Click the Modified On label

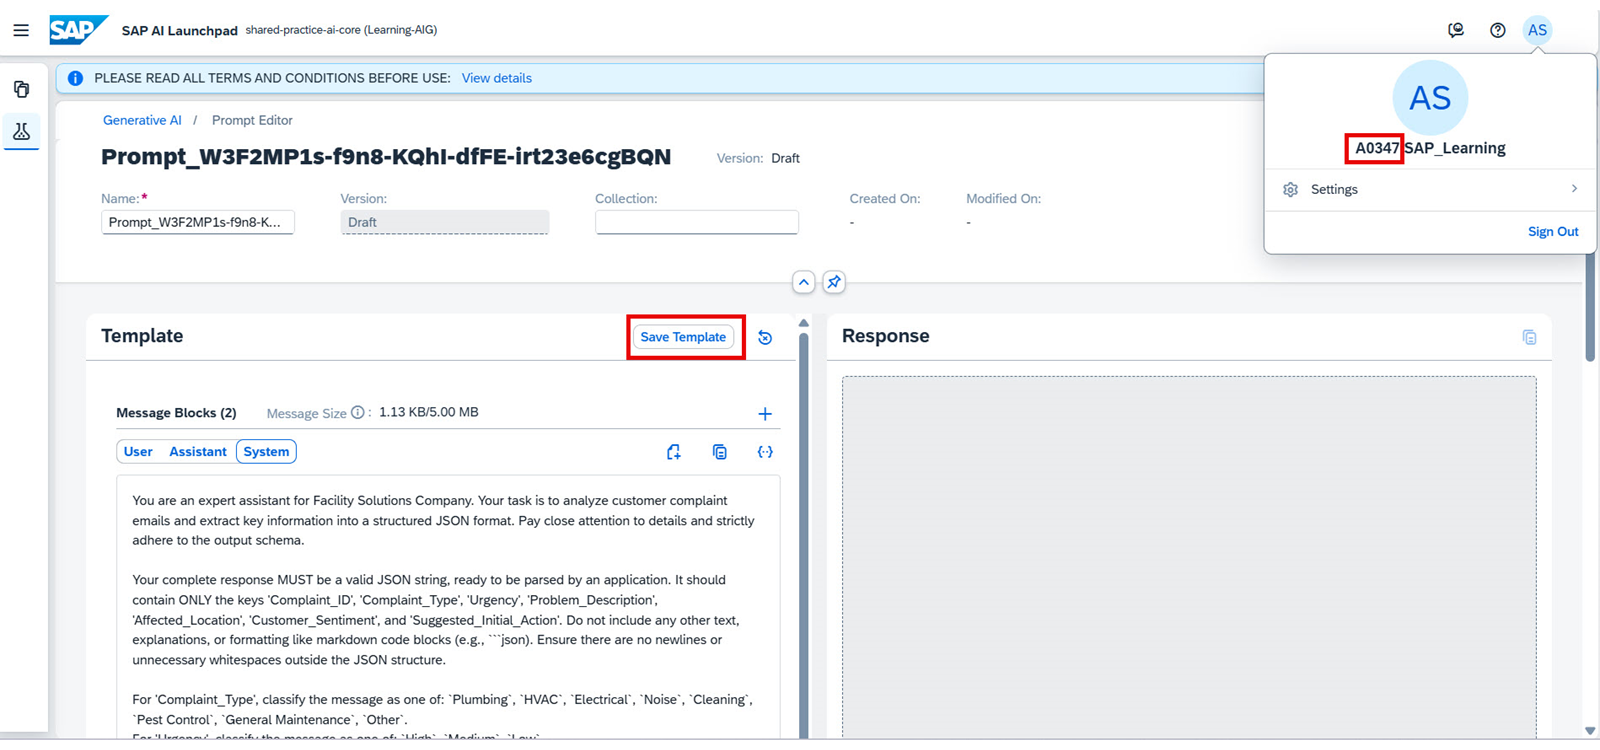[x=1004, y=199]
